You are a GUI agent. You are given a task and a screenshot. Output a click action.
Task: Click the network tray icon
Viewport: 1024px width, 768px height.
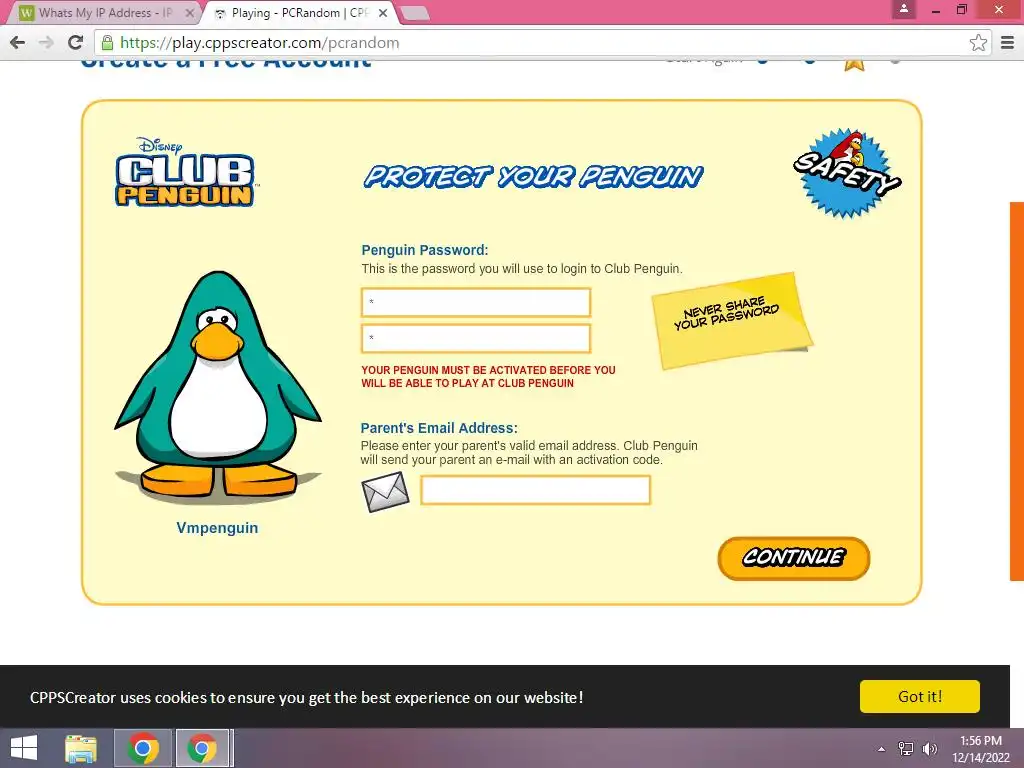906,748
